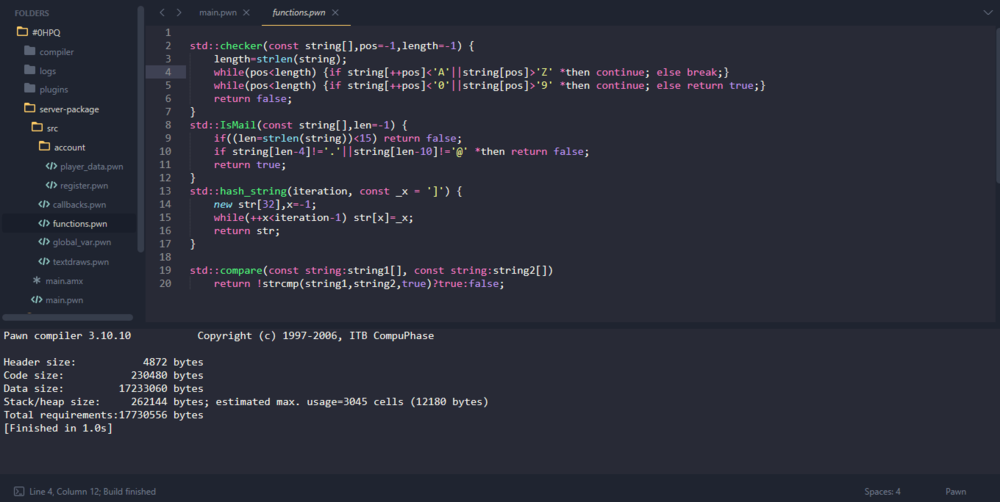
Task: Change the syntax via Pawn label
Action: click(955, 492)
